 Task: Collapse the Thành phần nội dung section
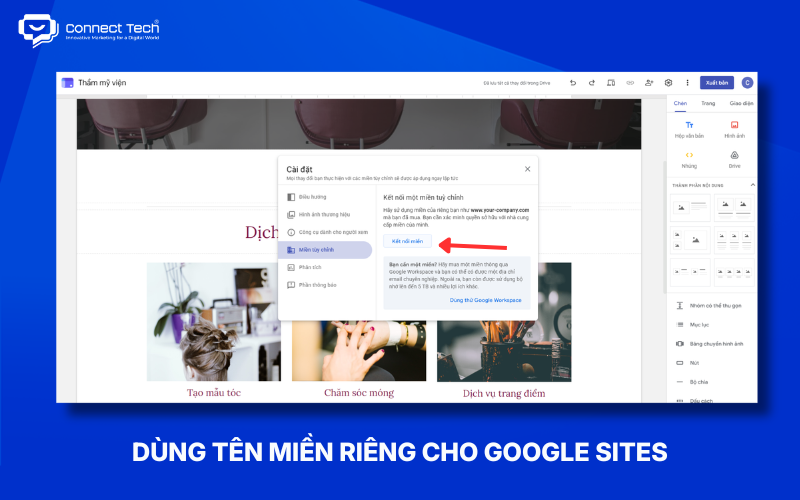[x=753, y=185]
